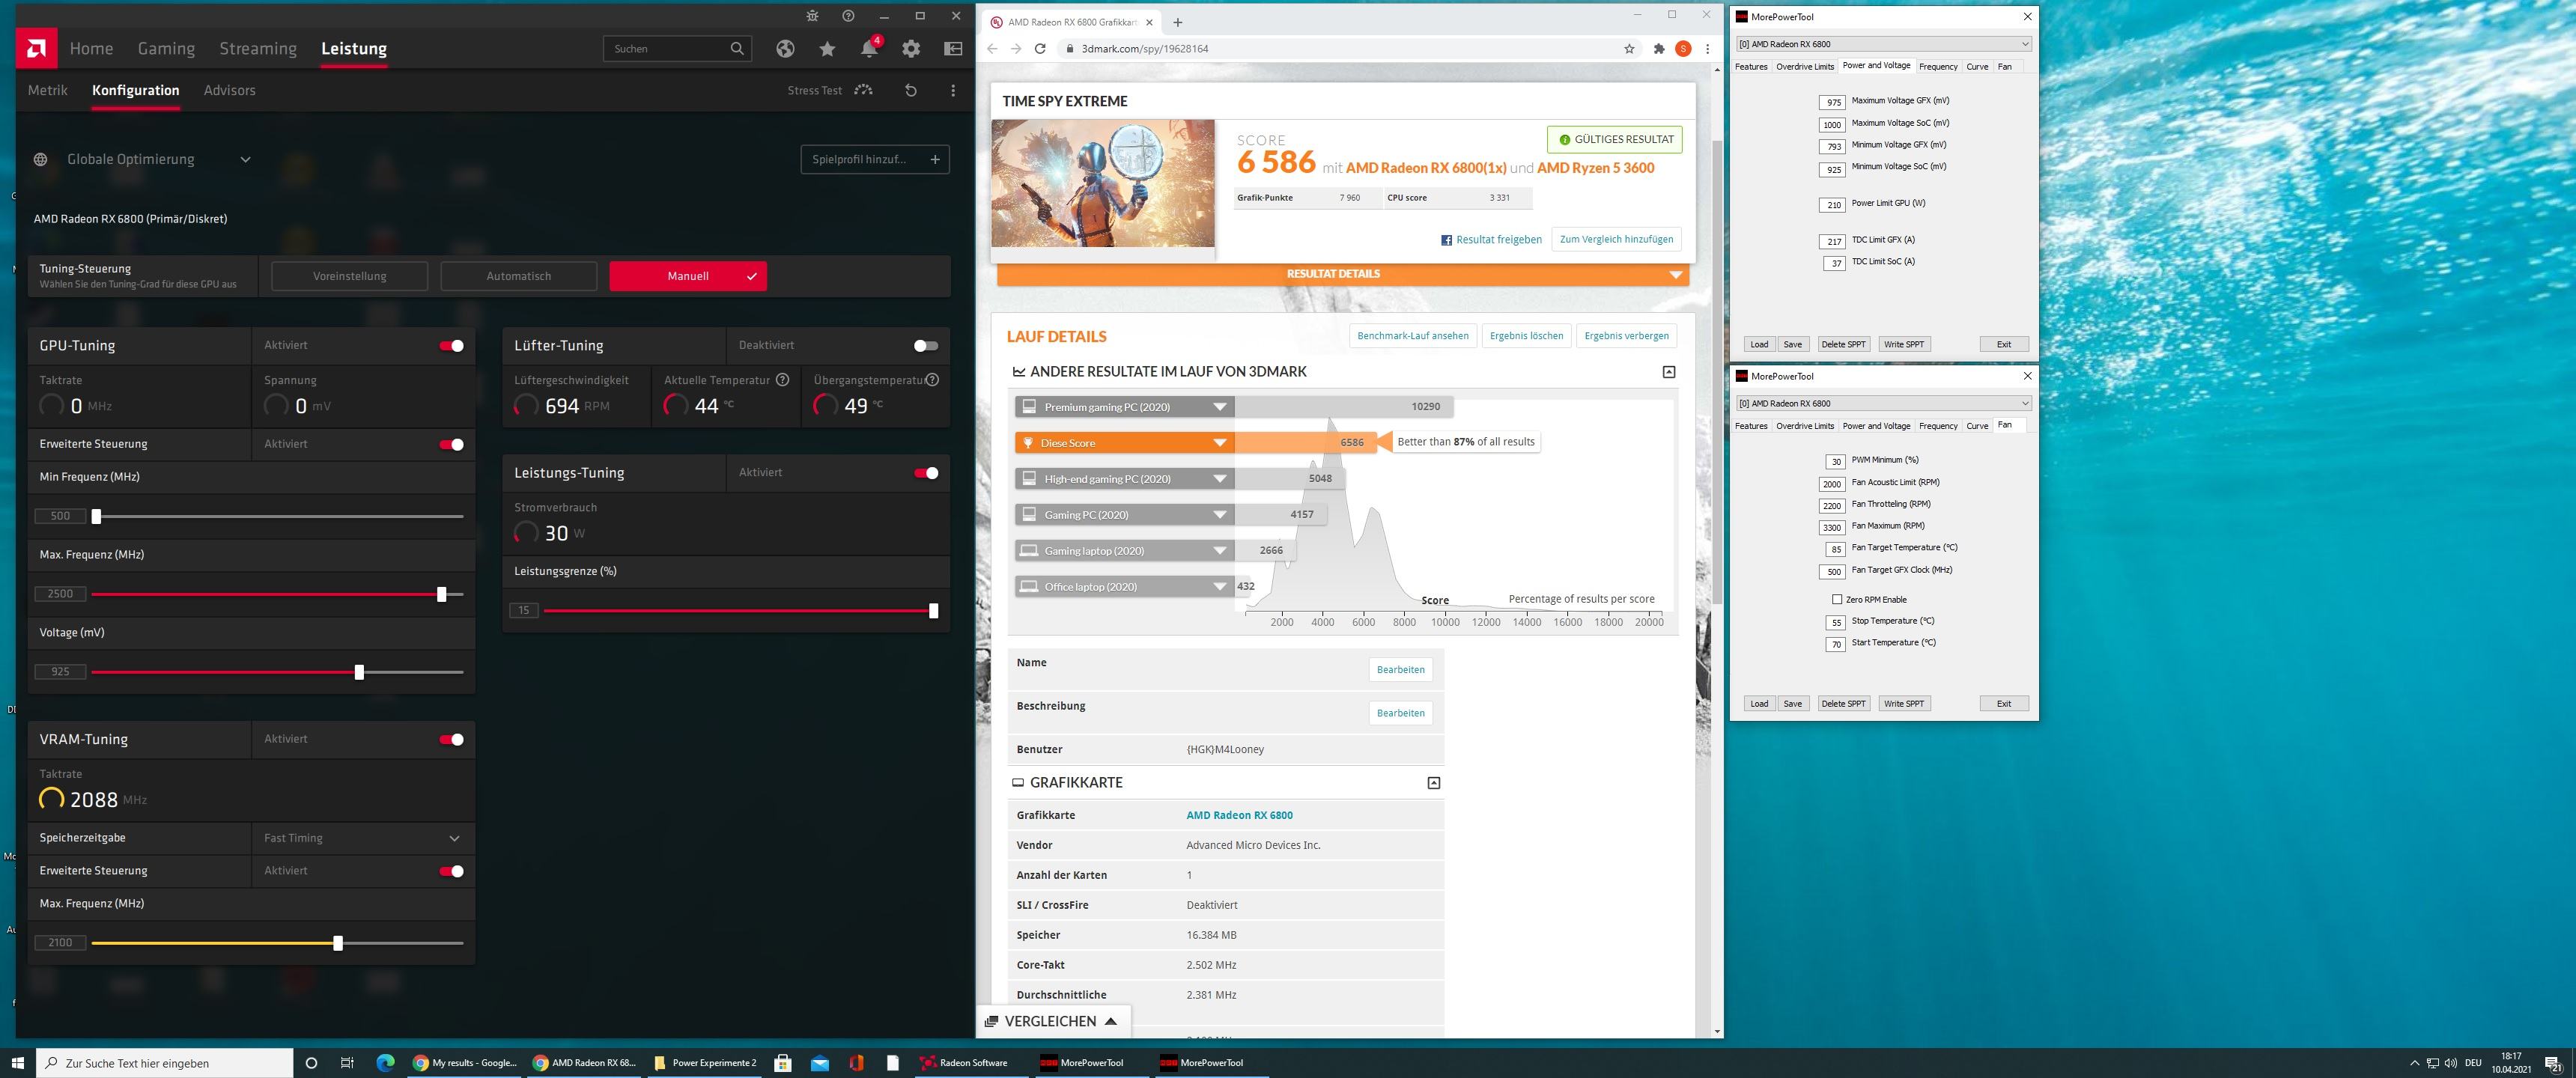
Task: Start the Stress Test gauge icon
Action: click(864, 90)
